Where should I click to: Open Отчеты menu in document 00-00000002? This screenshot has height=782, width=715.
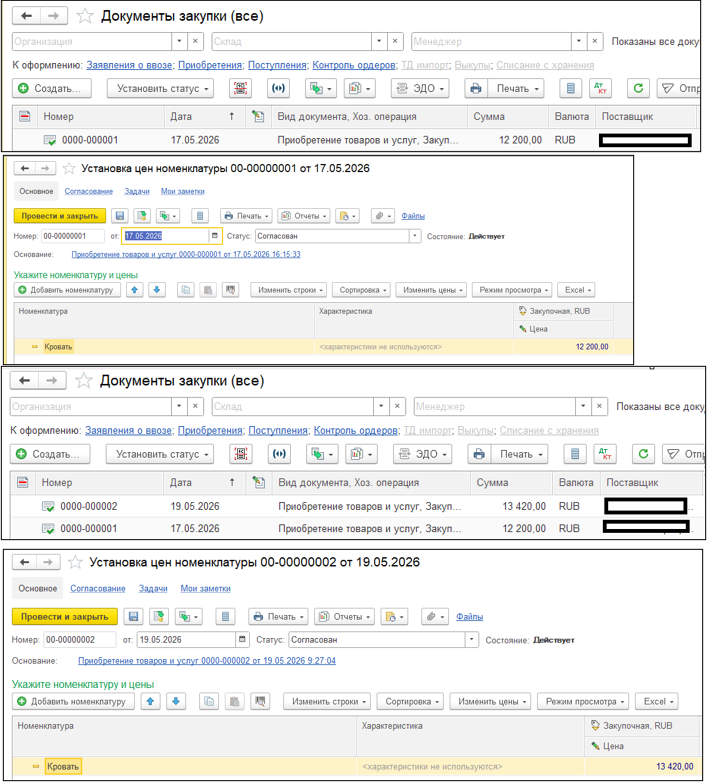coord(345,617)
